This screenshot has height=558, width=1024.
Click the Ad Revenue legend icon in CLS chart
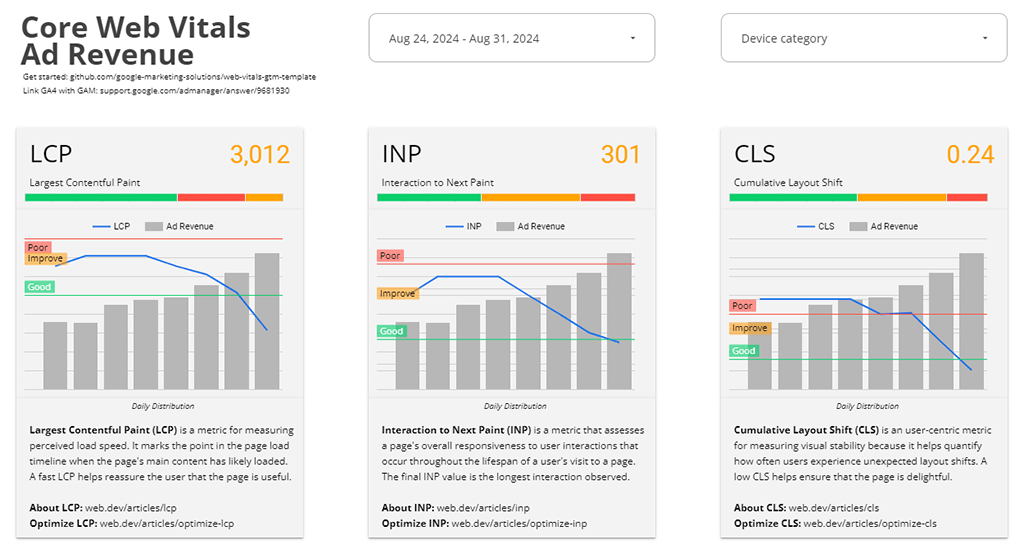click(x=857, y=227)
